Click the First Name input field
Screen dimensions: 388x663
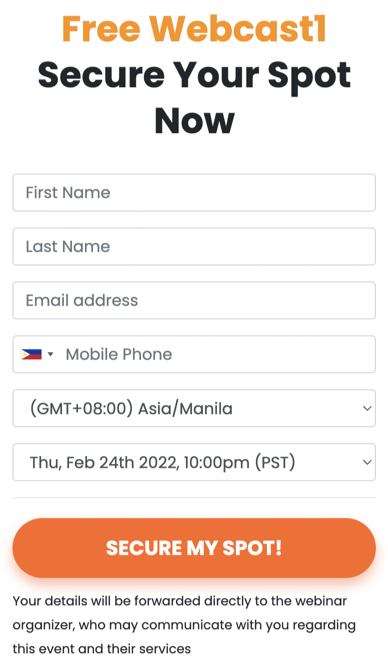pyautogui.click(x=194, y=192)
